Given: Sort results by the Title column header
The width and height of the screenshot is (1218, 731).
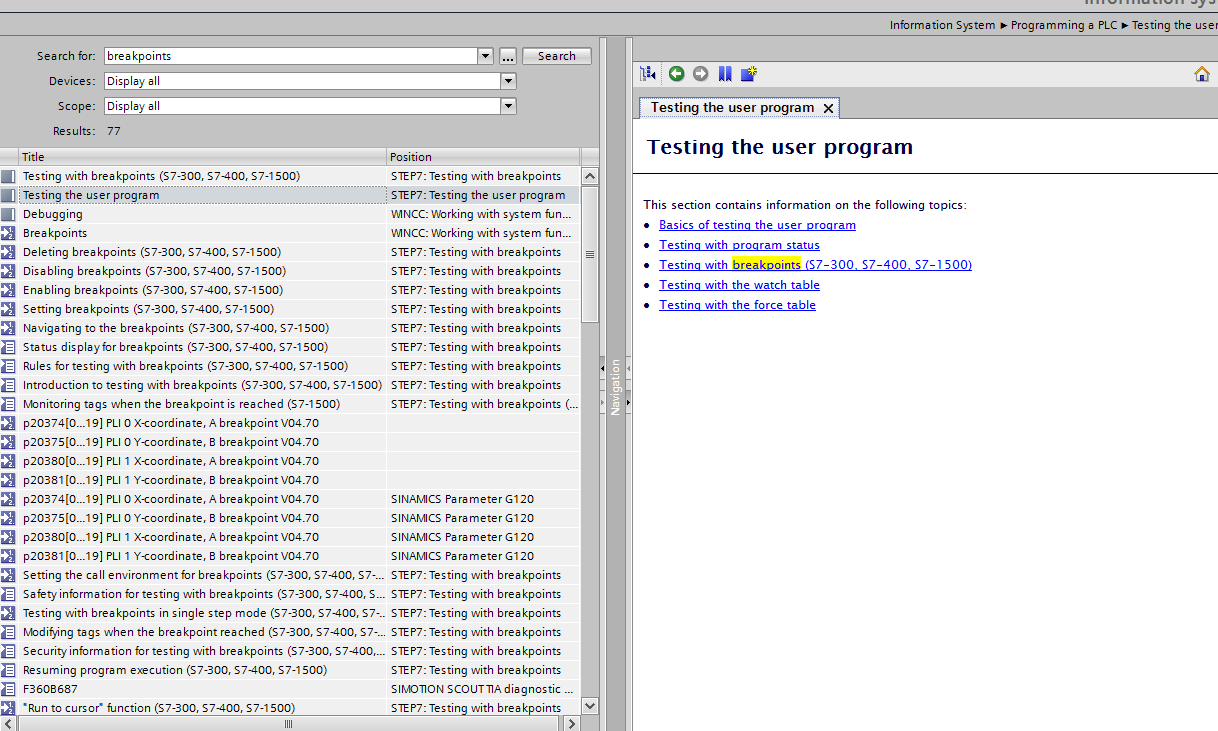Looking at the screenshot, I should coord(203,157).
